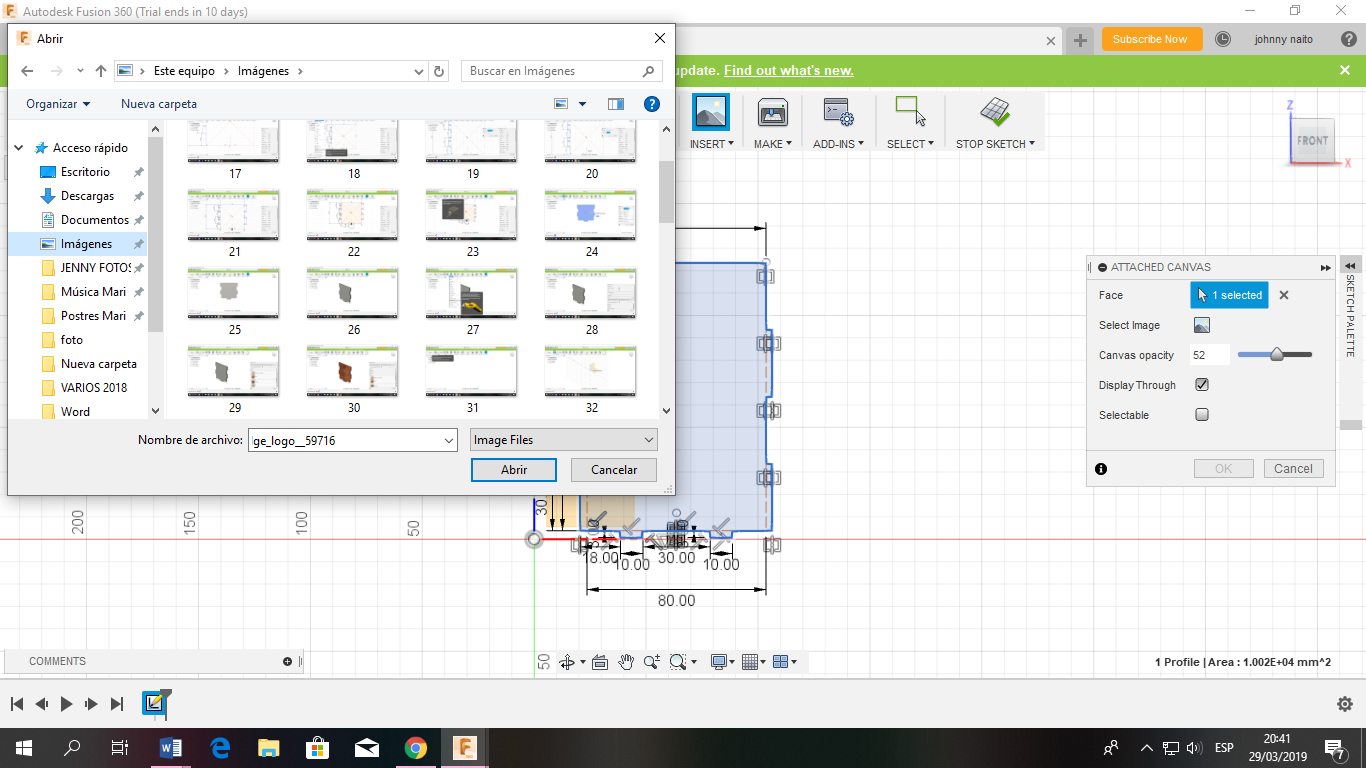Image resolution: width=1366 pixels, height=768 pixels.
Task: Click the Stop Sketch icon
Action: 994,112
